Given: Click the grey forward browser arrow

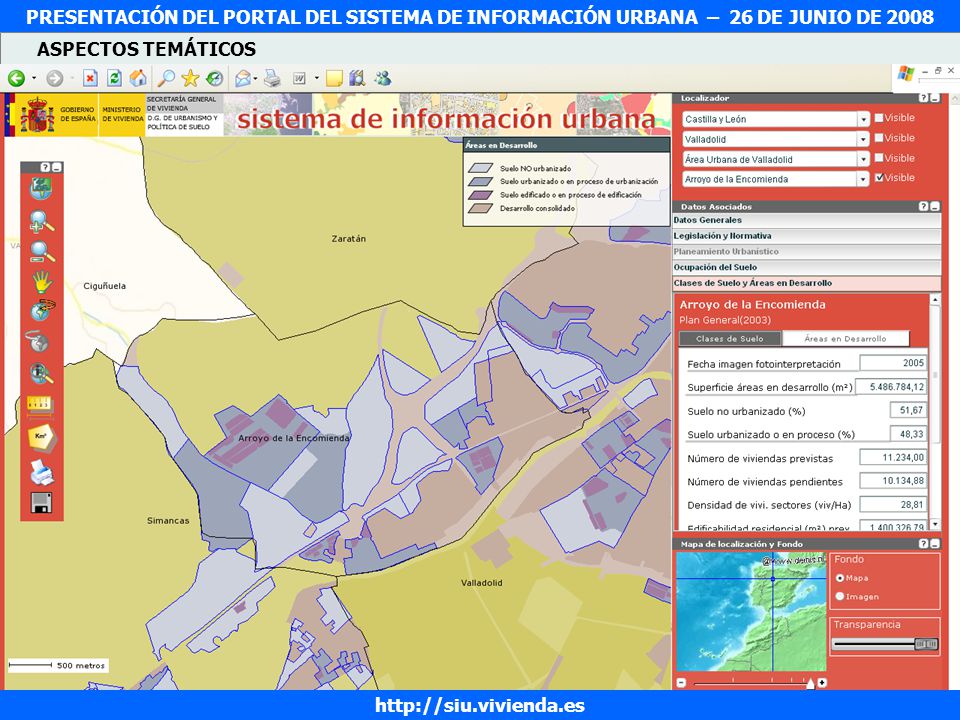Looking at the screenshot, I should coord(54,78).
